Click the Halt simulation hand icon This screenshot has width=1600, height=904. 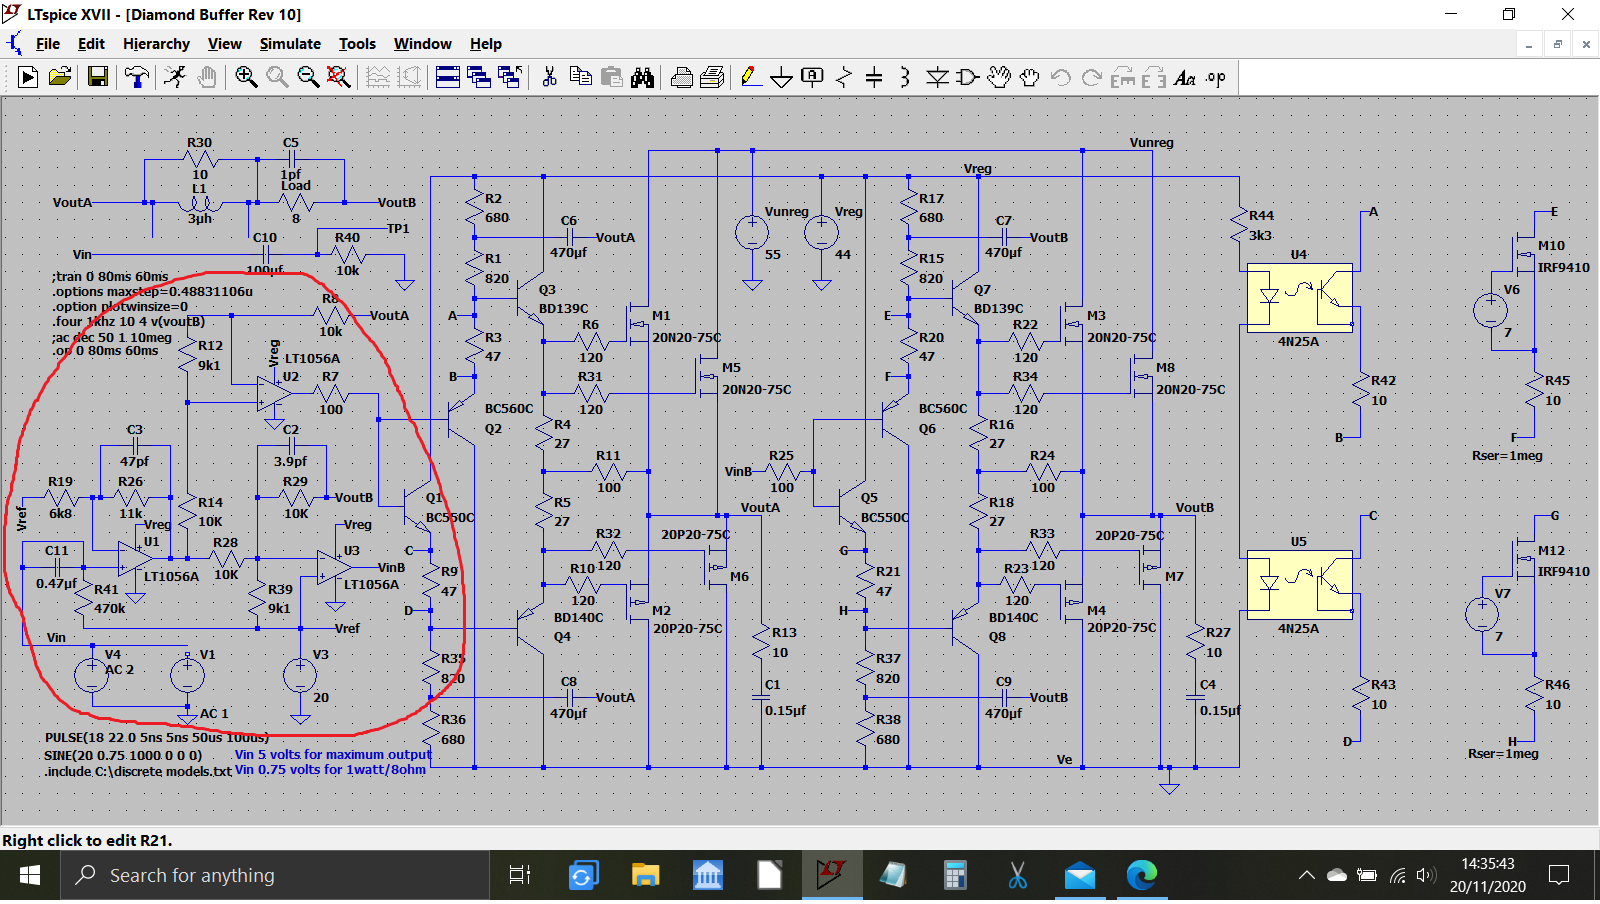(207, 77)
